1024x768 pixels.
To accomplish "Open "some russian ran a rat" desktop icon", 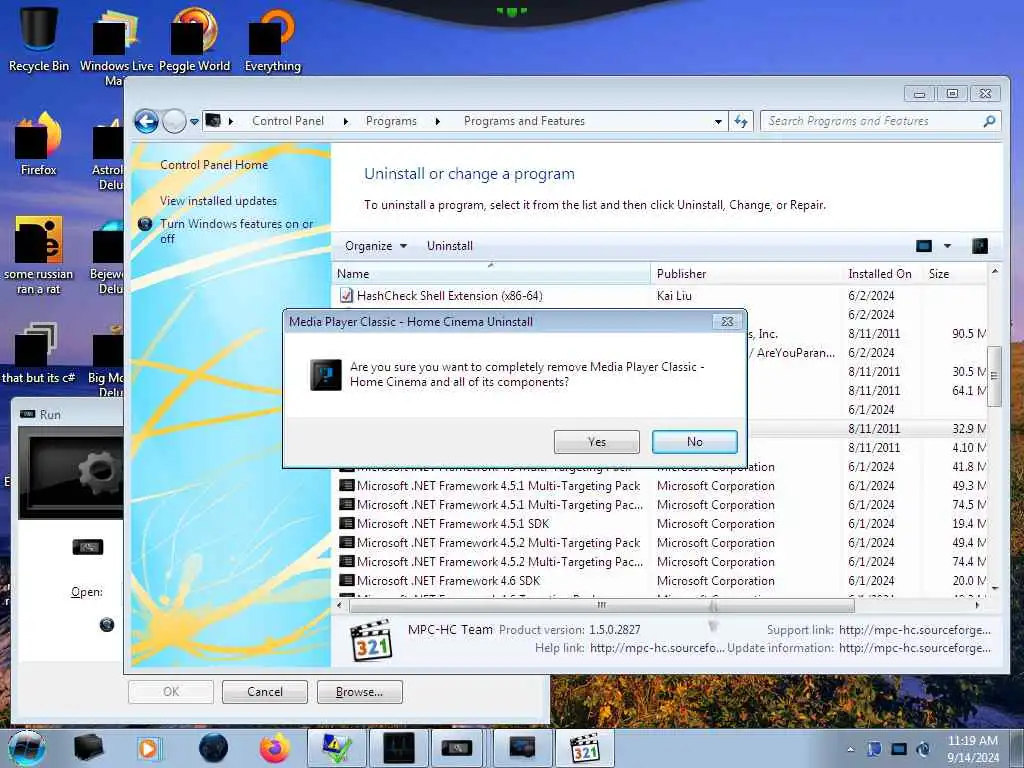I will [x=39, y=255].
